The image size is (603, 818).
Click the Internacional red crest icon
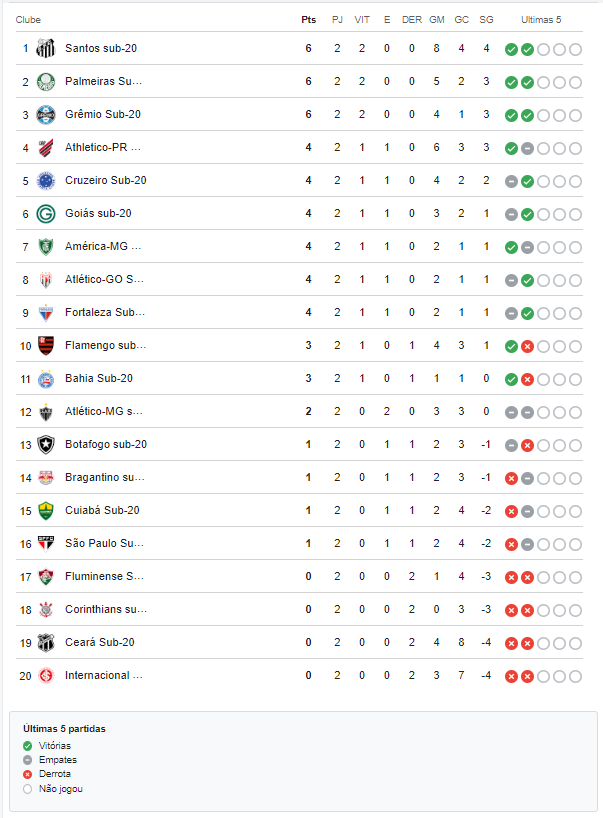coord(46,676)
